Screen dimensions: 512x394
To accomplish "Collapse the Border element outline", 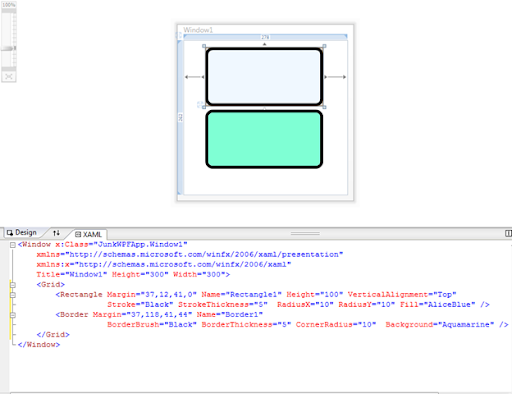I will click(13, 315).
